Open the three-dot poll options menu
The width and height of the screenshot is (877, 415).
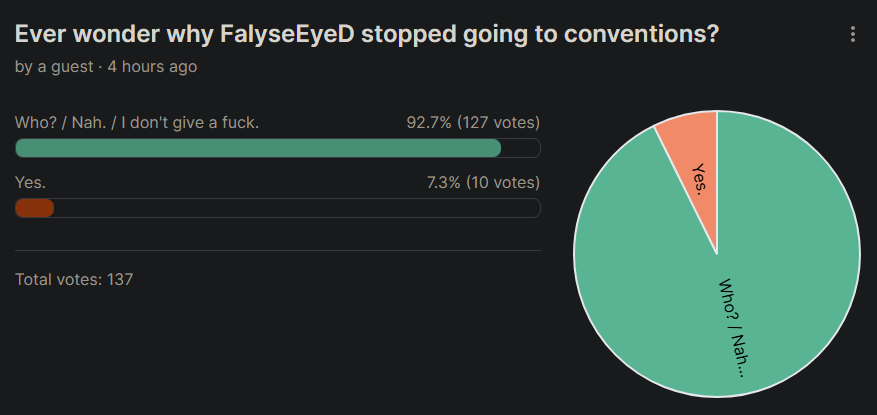[853, 34]
